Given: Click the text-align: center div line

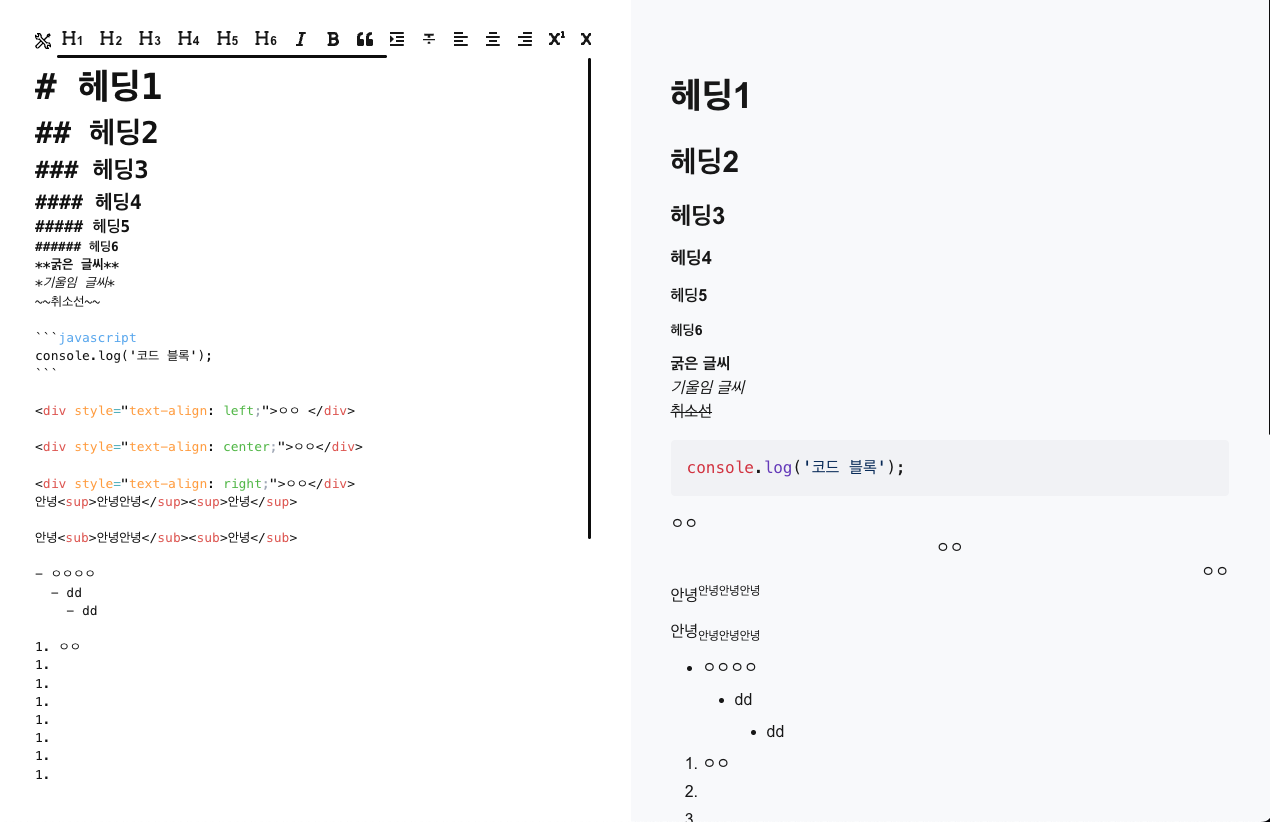Looking at the screenshot, I should pos(199,447).
